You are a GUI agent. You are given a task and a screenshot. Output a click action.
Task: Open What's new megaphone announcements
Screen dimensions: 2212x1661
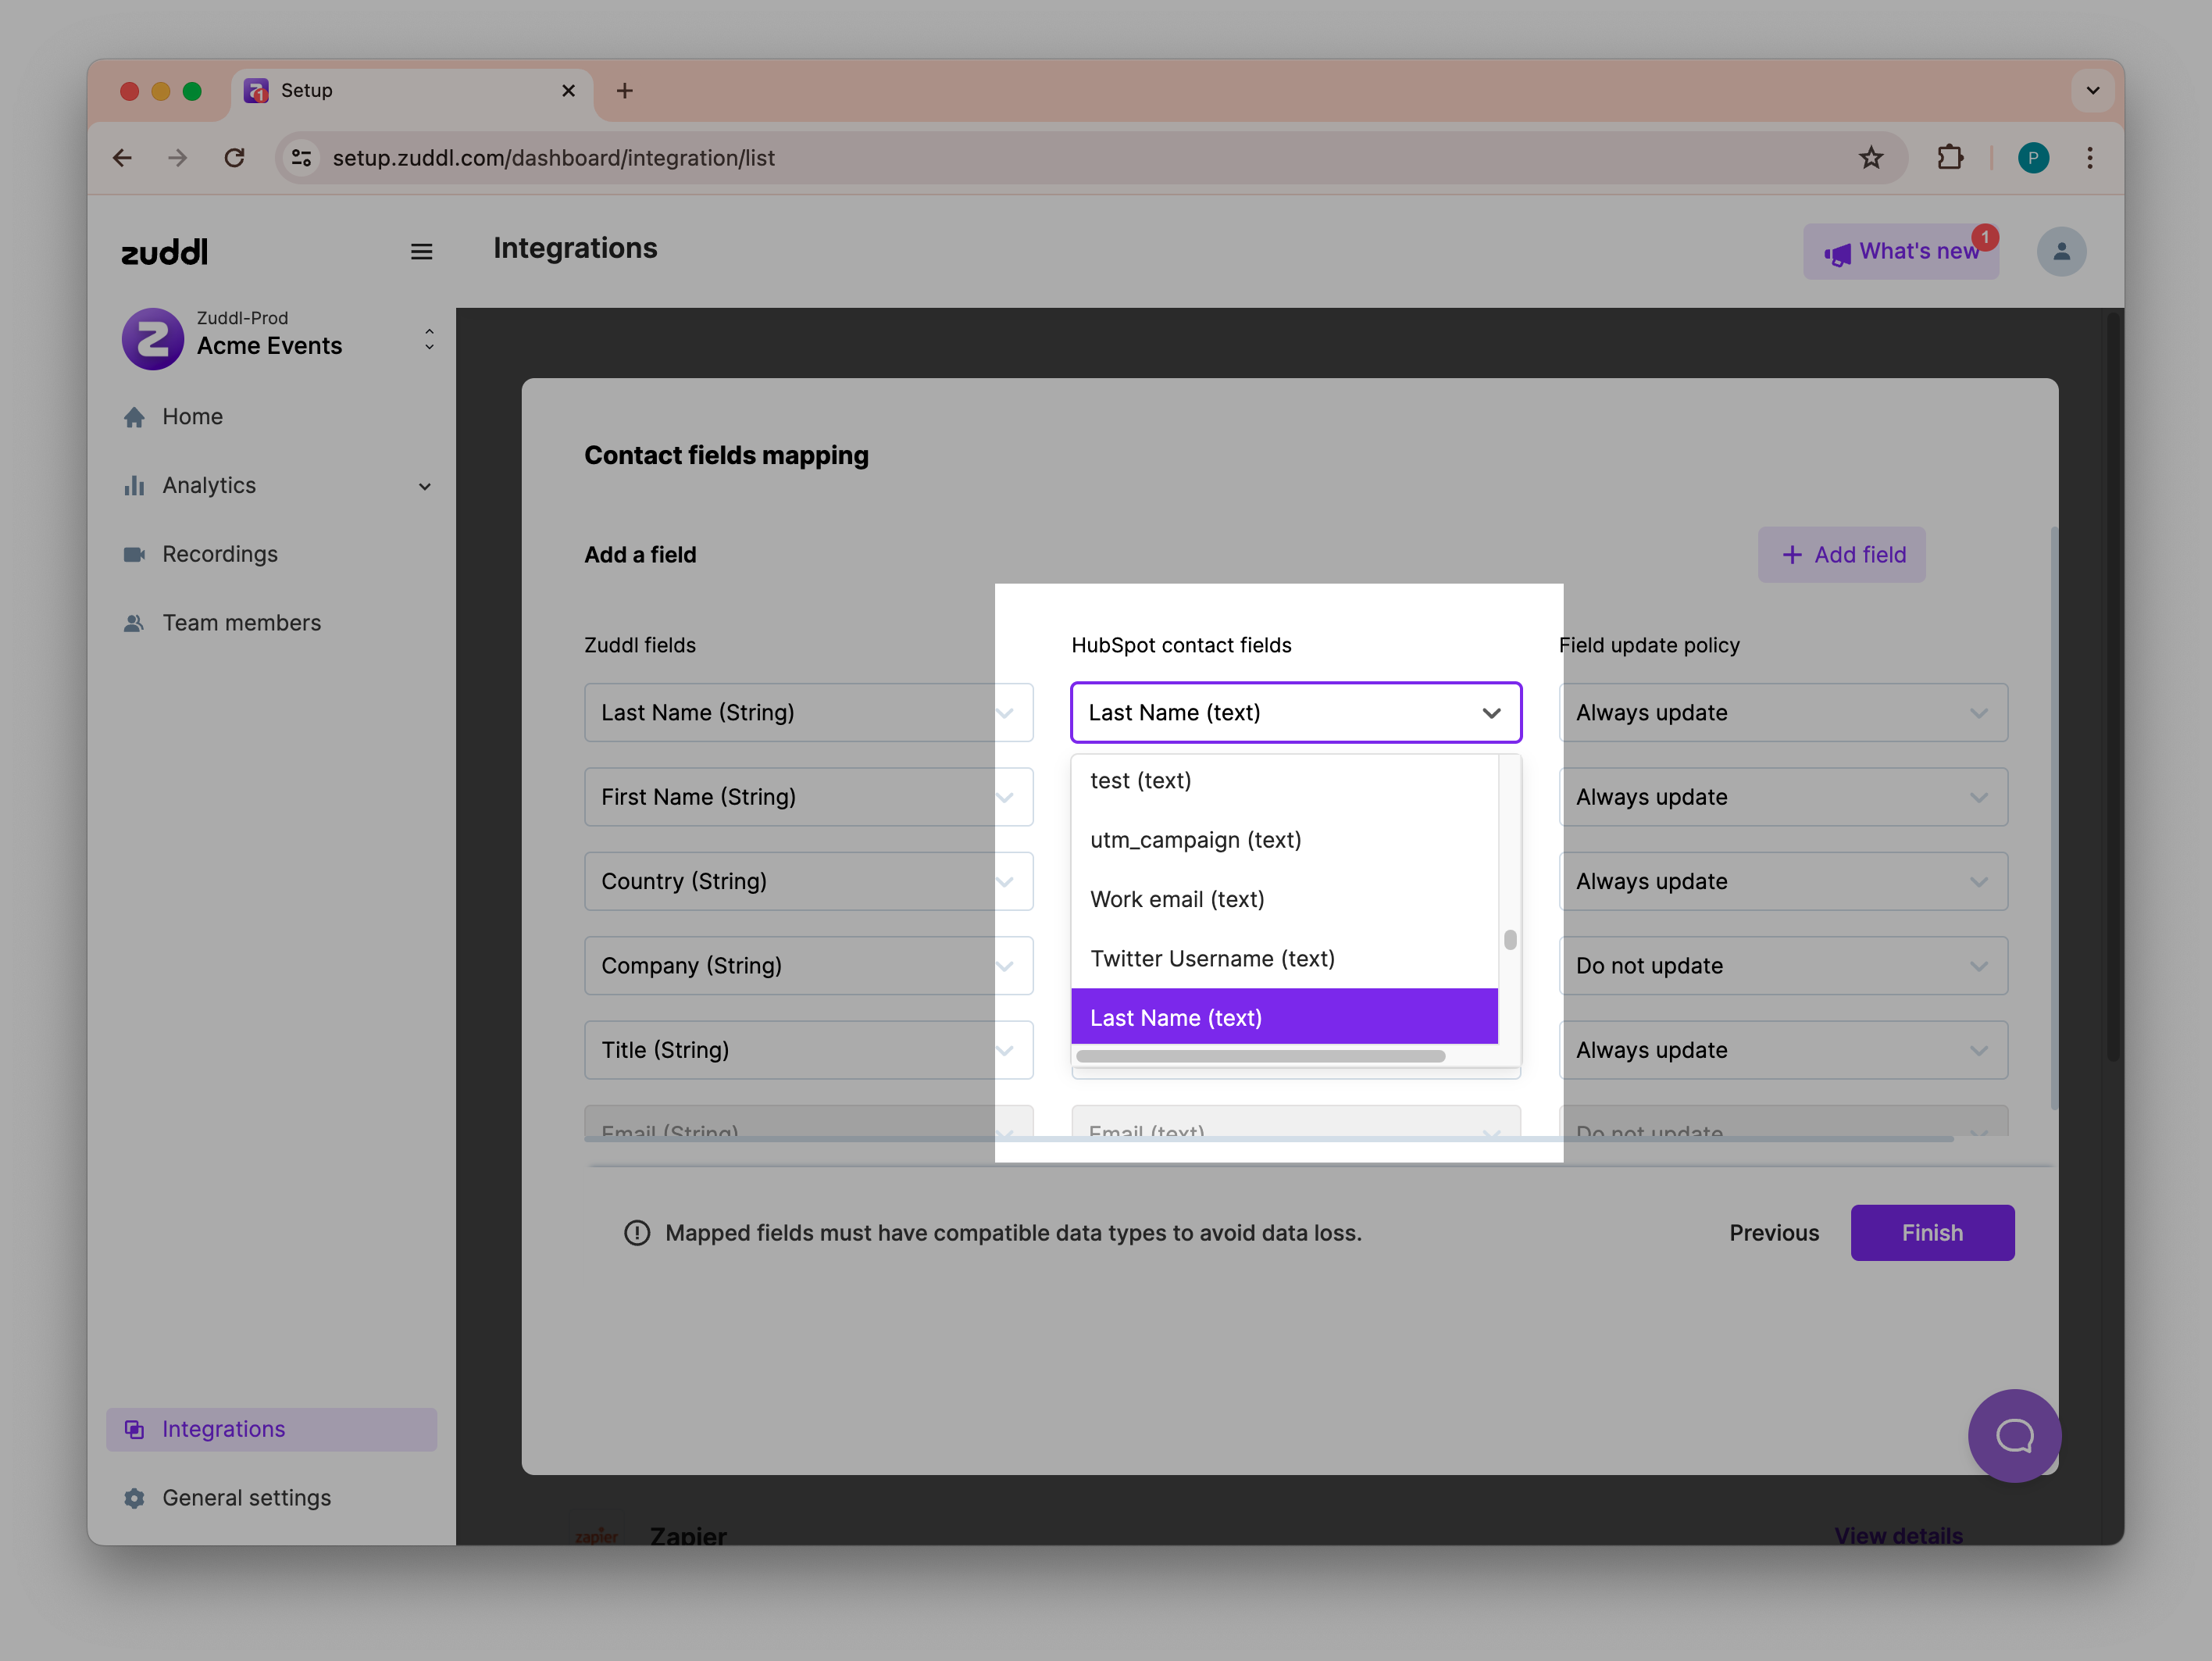point(1901,252)
